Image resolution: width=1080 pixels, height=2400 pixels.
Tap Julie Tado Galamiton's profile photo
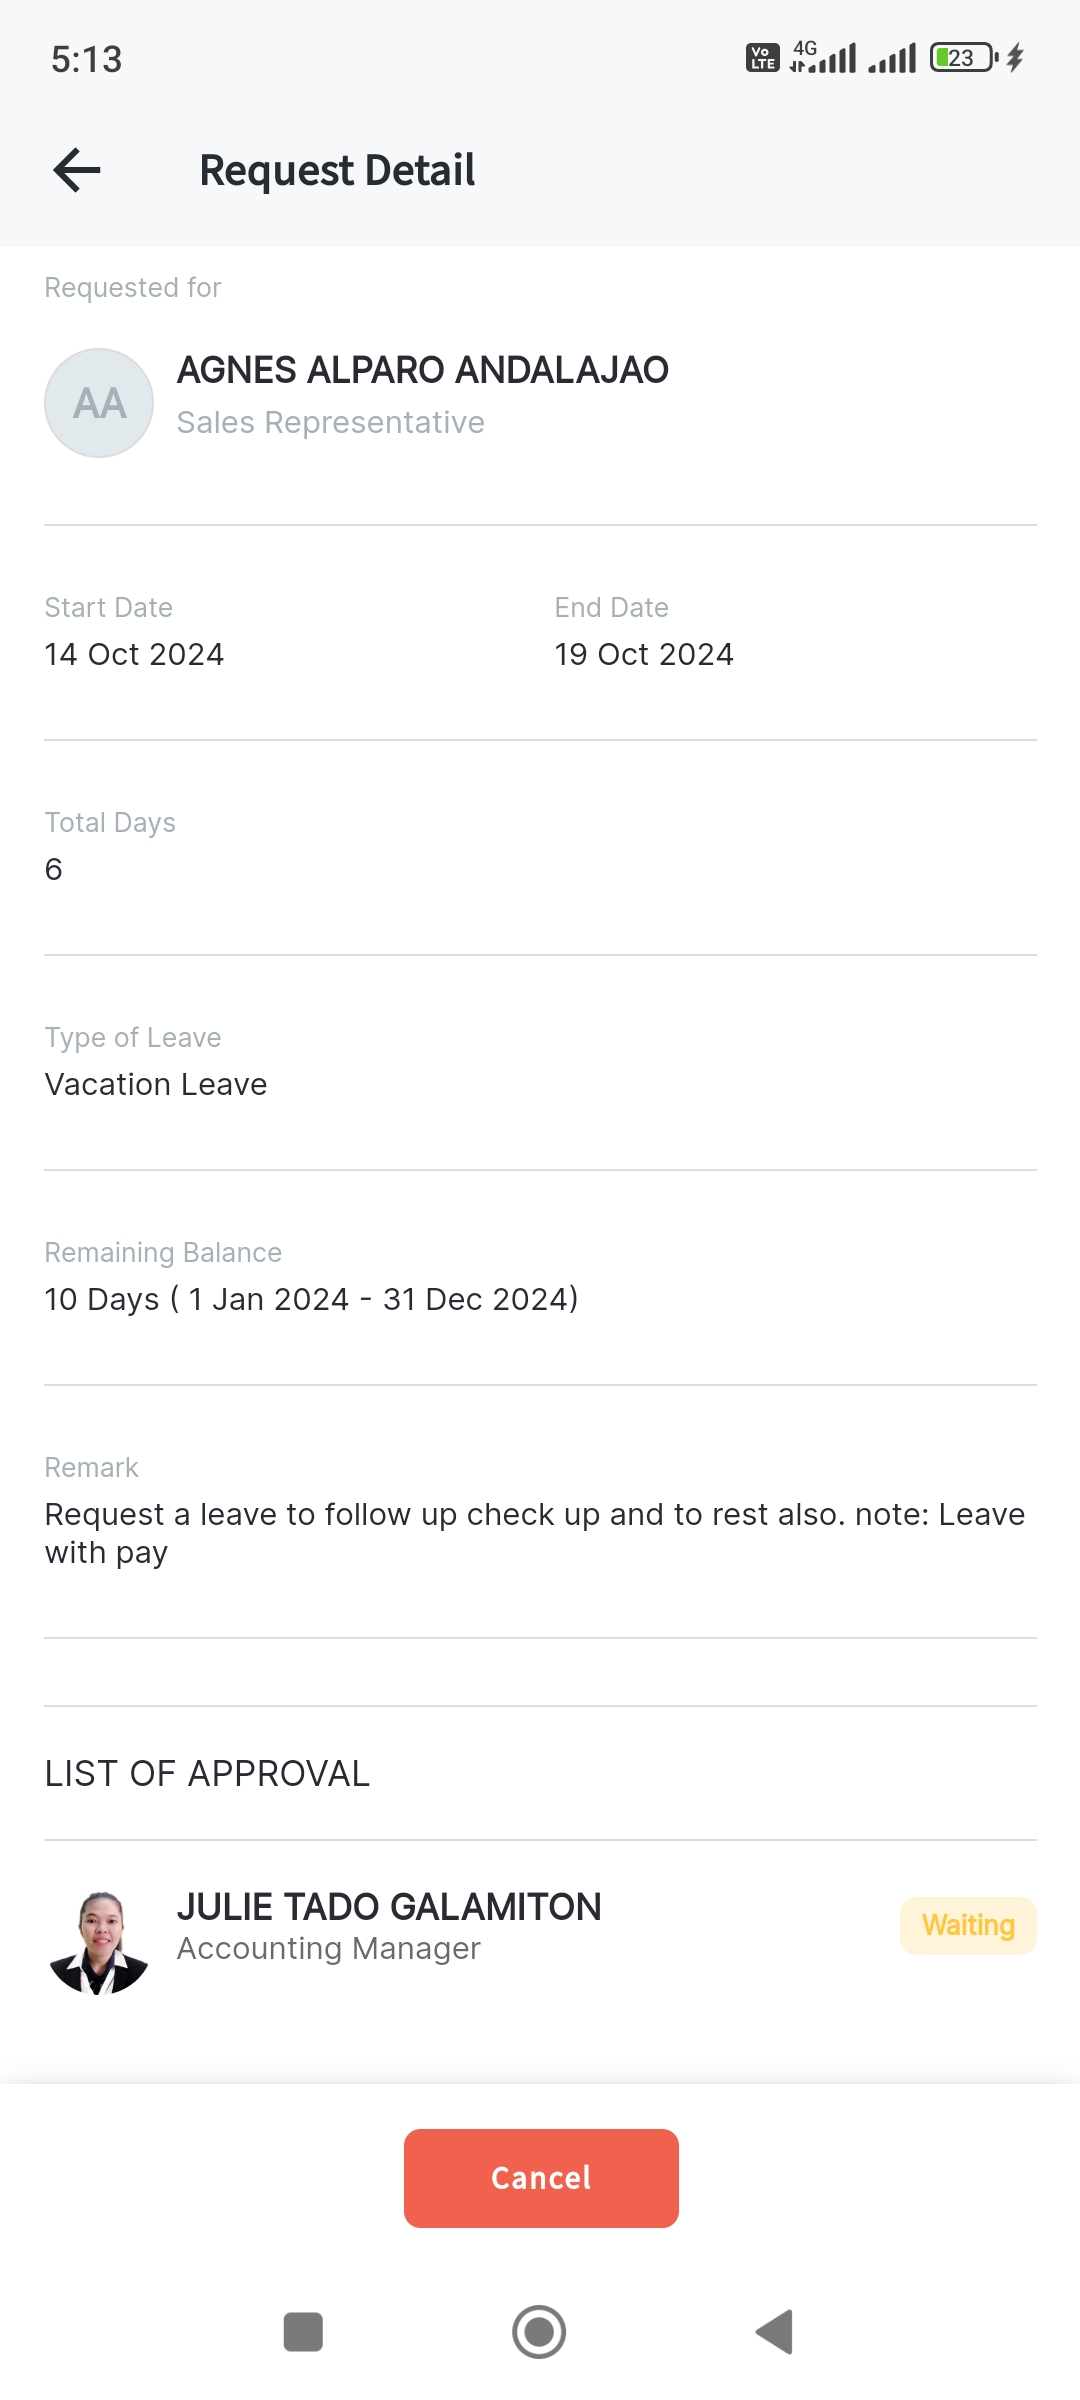click(99, 1943)
